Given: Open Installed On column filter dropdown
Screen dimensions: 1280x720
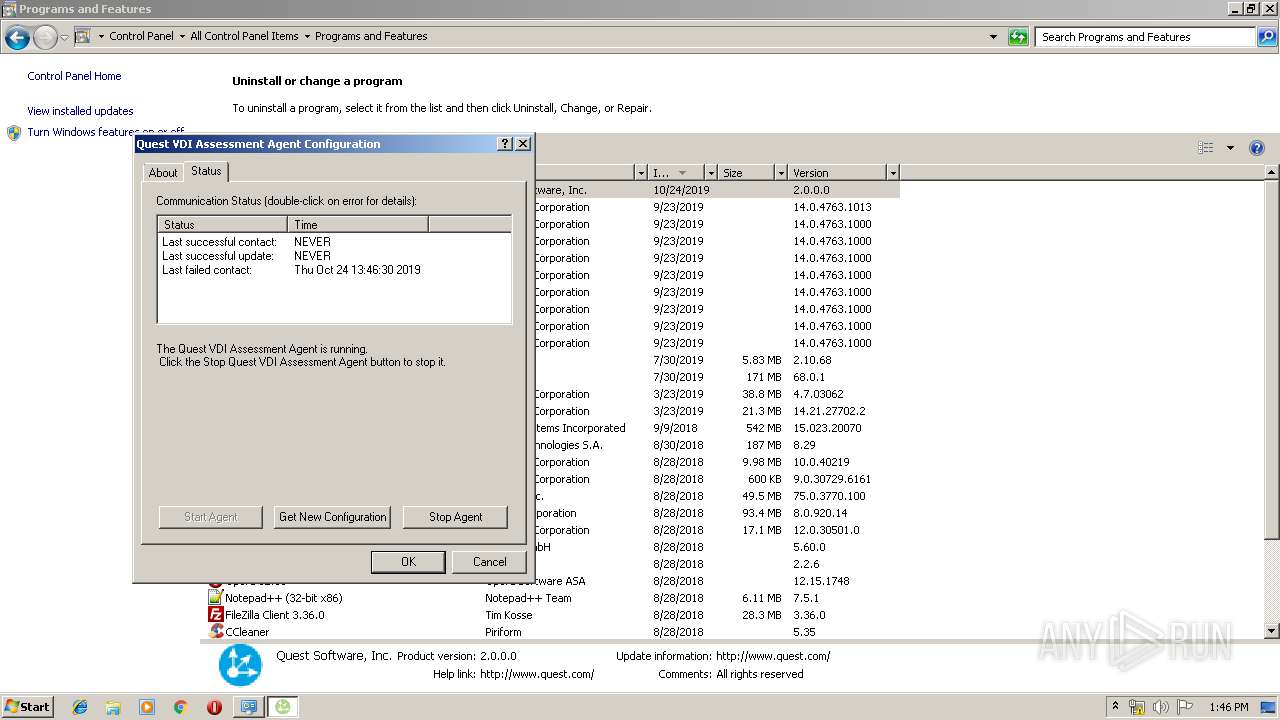Looking at the screenshot, I should [711, 173].
